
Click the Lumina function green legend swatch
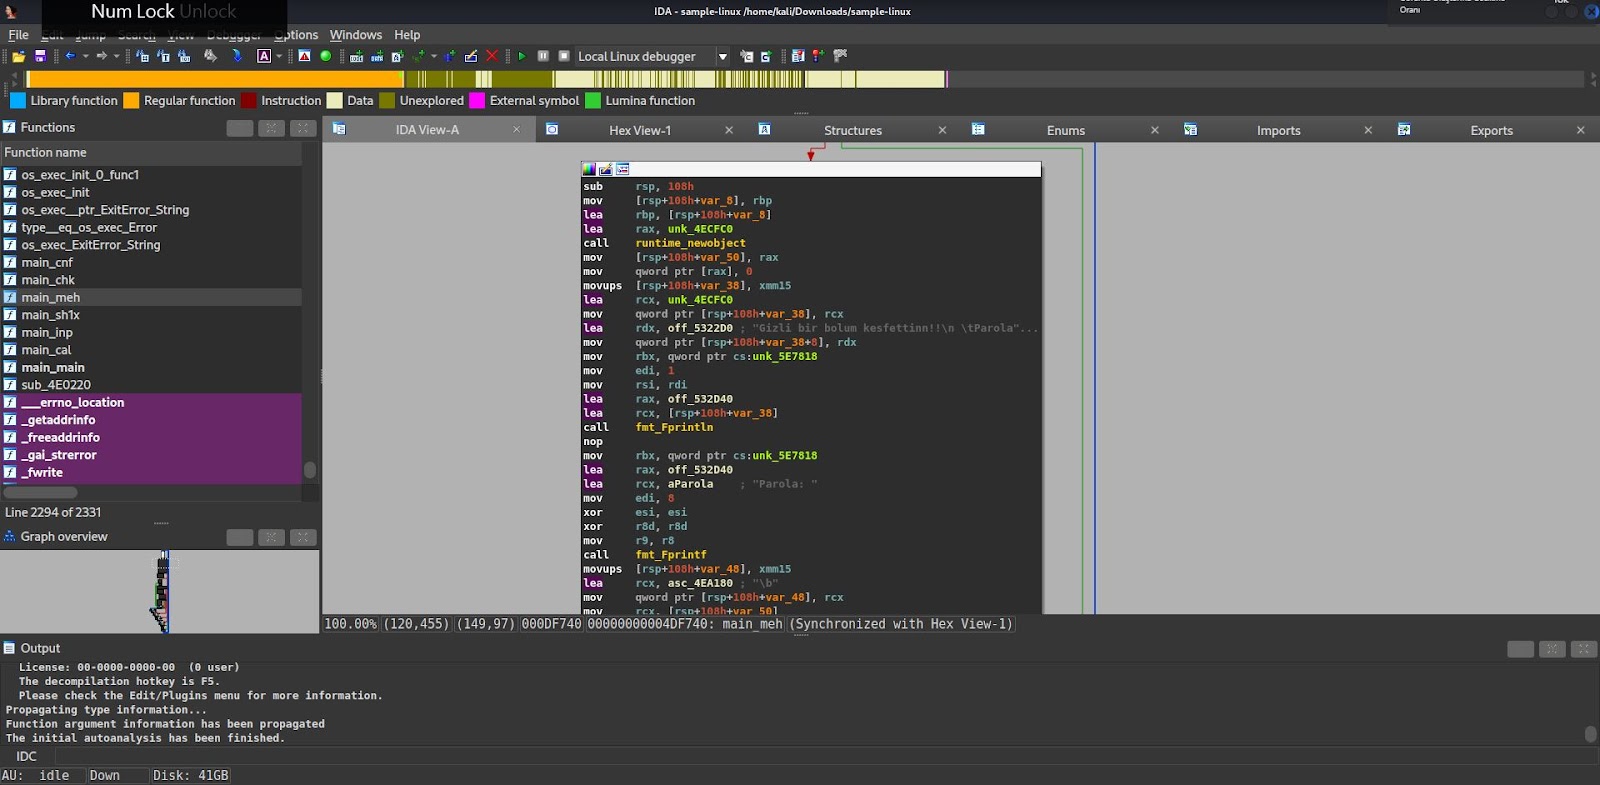point(593,100)
